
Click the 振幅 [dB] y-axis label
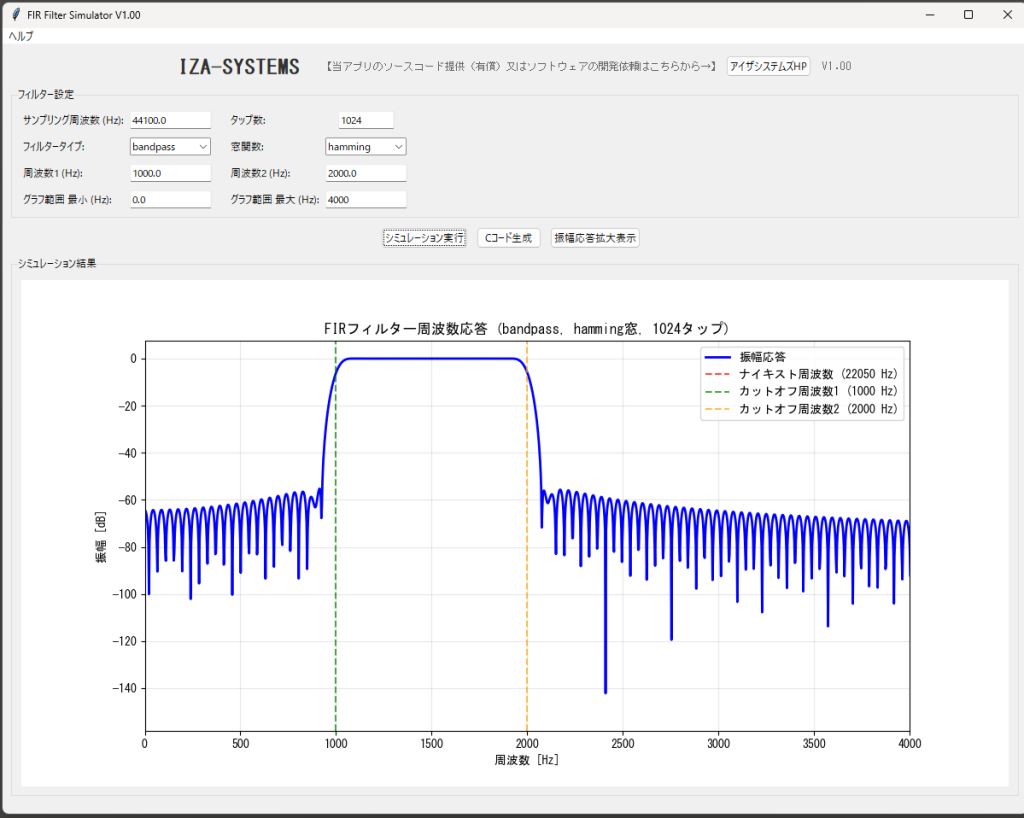101,537
